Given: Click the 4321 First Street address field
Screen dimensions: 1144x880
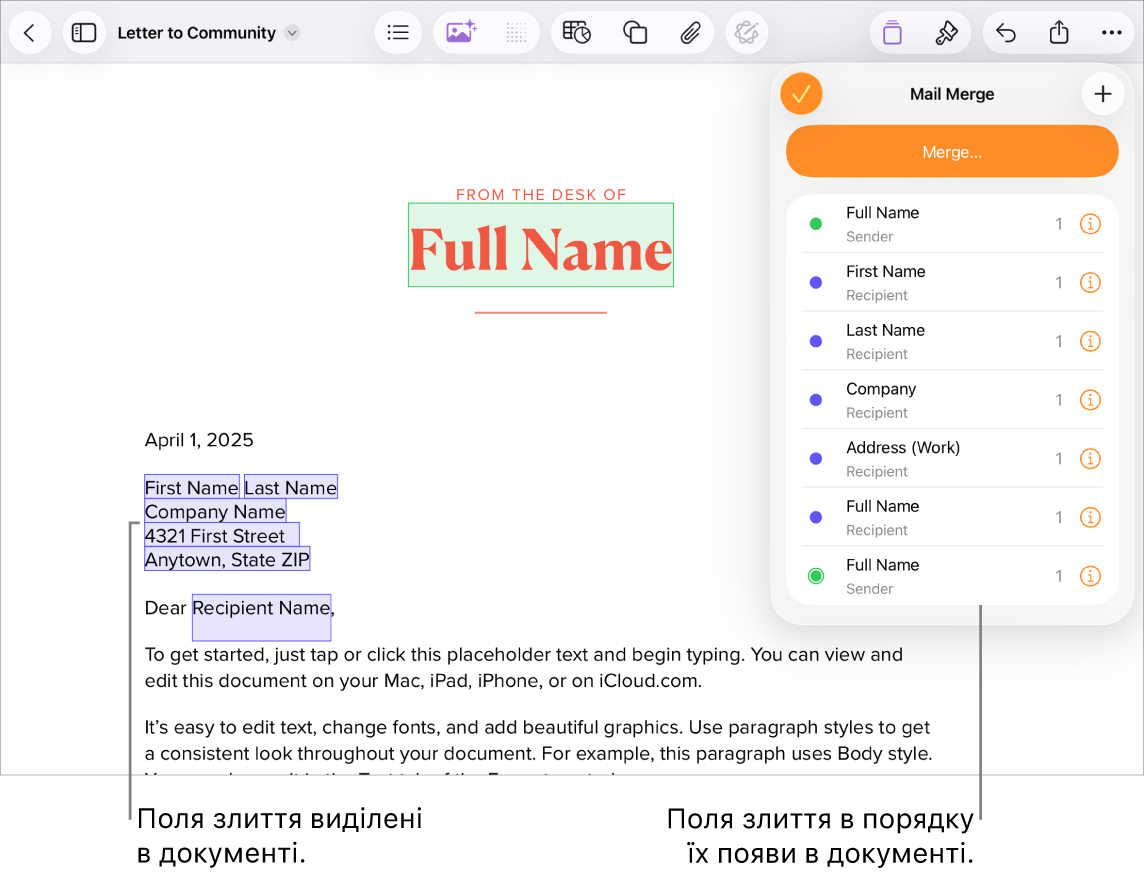Looking at the screenshot, I should pos(222,535).
